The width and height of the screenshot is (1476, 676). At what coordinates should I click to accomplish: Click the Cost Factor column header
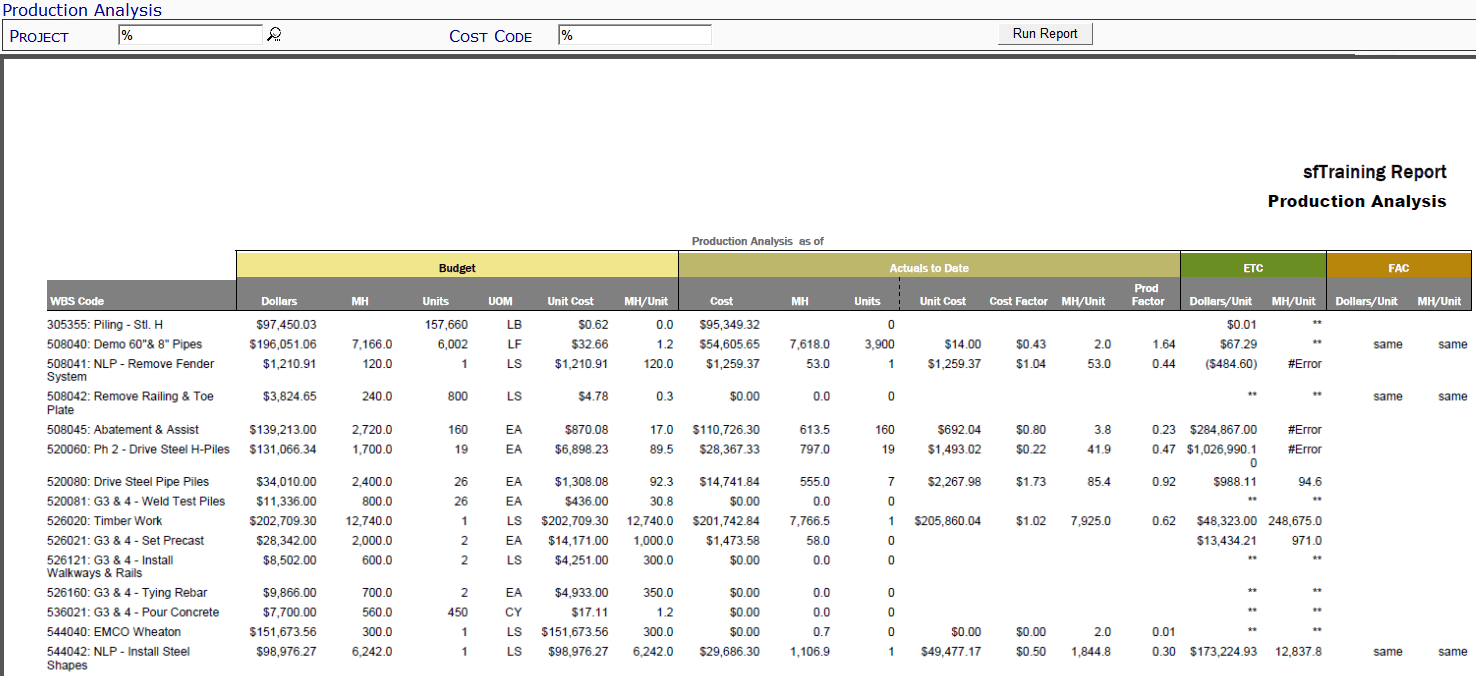1018,299
